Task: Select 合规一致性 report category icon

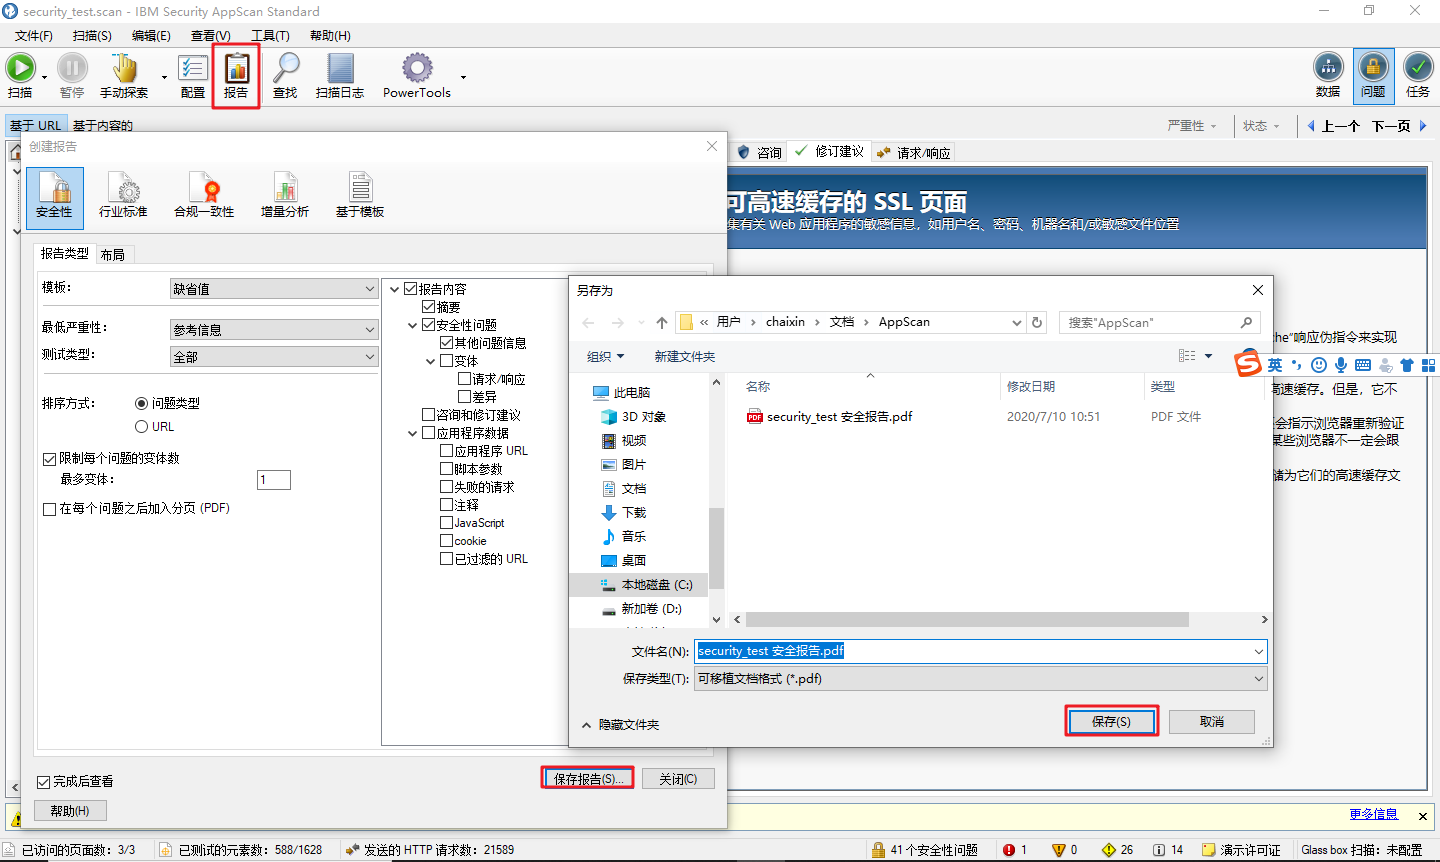Action: pyautogui.click(x=204, y=195)
